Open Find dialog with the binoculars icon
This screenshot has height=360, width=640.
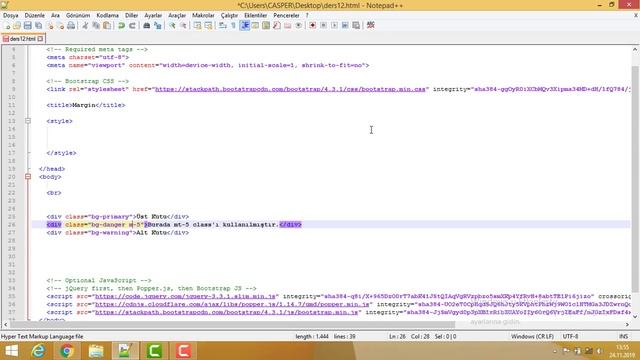tap(147, 25)
